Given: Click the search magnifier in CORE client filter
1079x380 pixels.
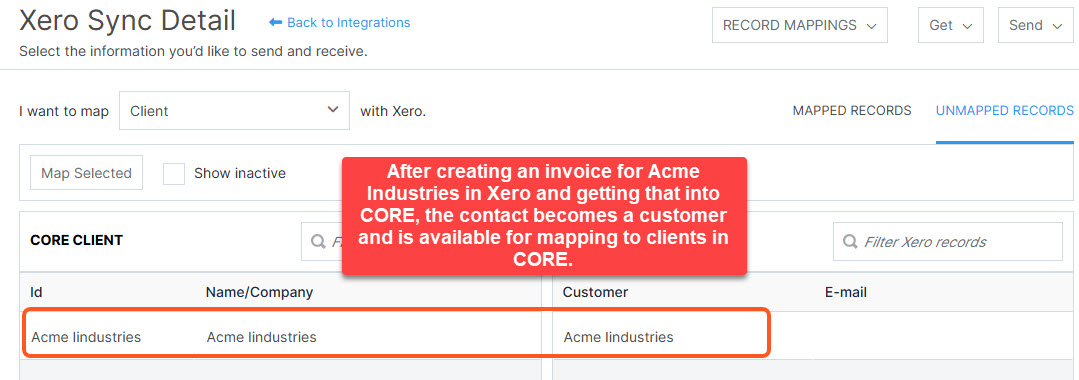Looking at the screenshot, I should pos(318,242).
